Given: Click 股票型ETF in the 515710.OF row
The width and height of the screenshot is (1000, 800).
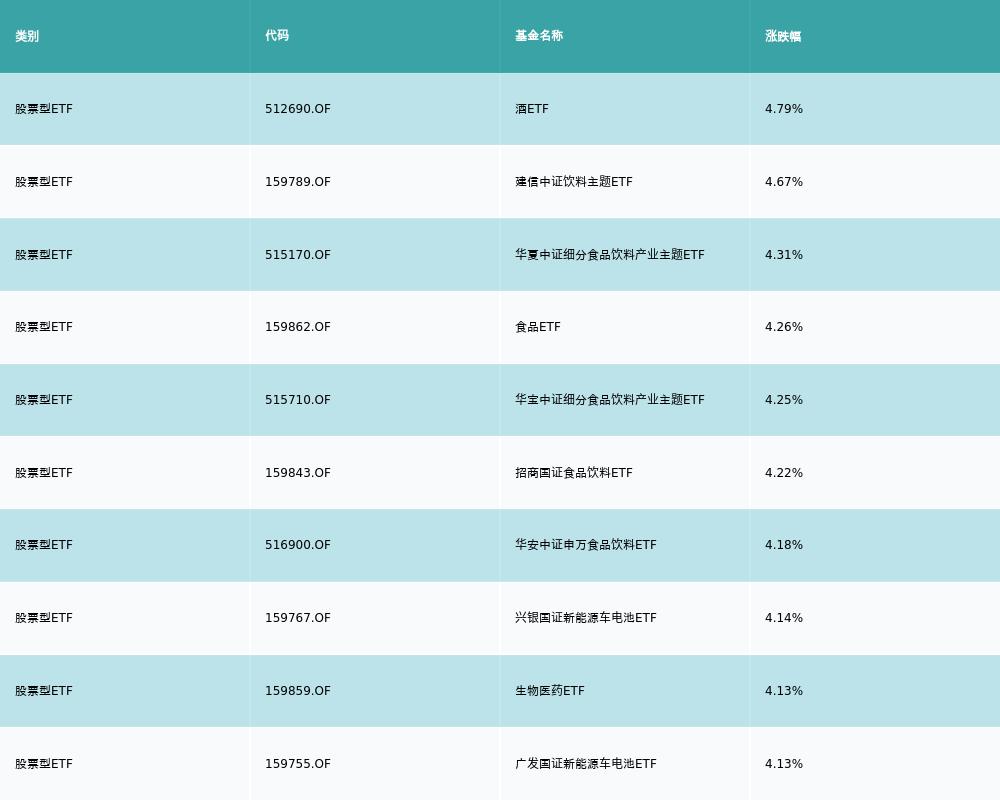Looking at the screenshot, I should pos(44,399).
